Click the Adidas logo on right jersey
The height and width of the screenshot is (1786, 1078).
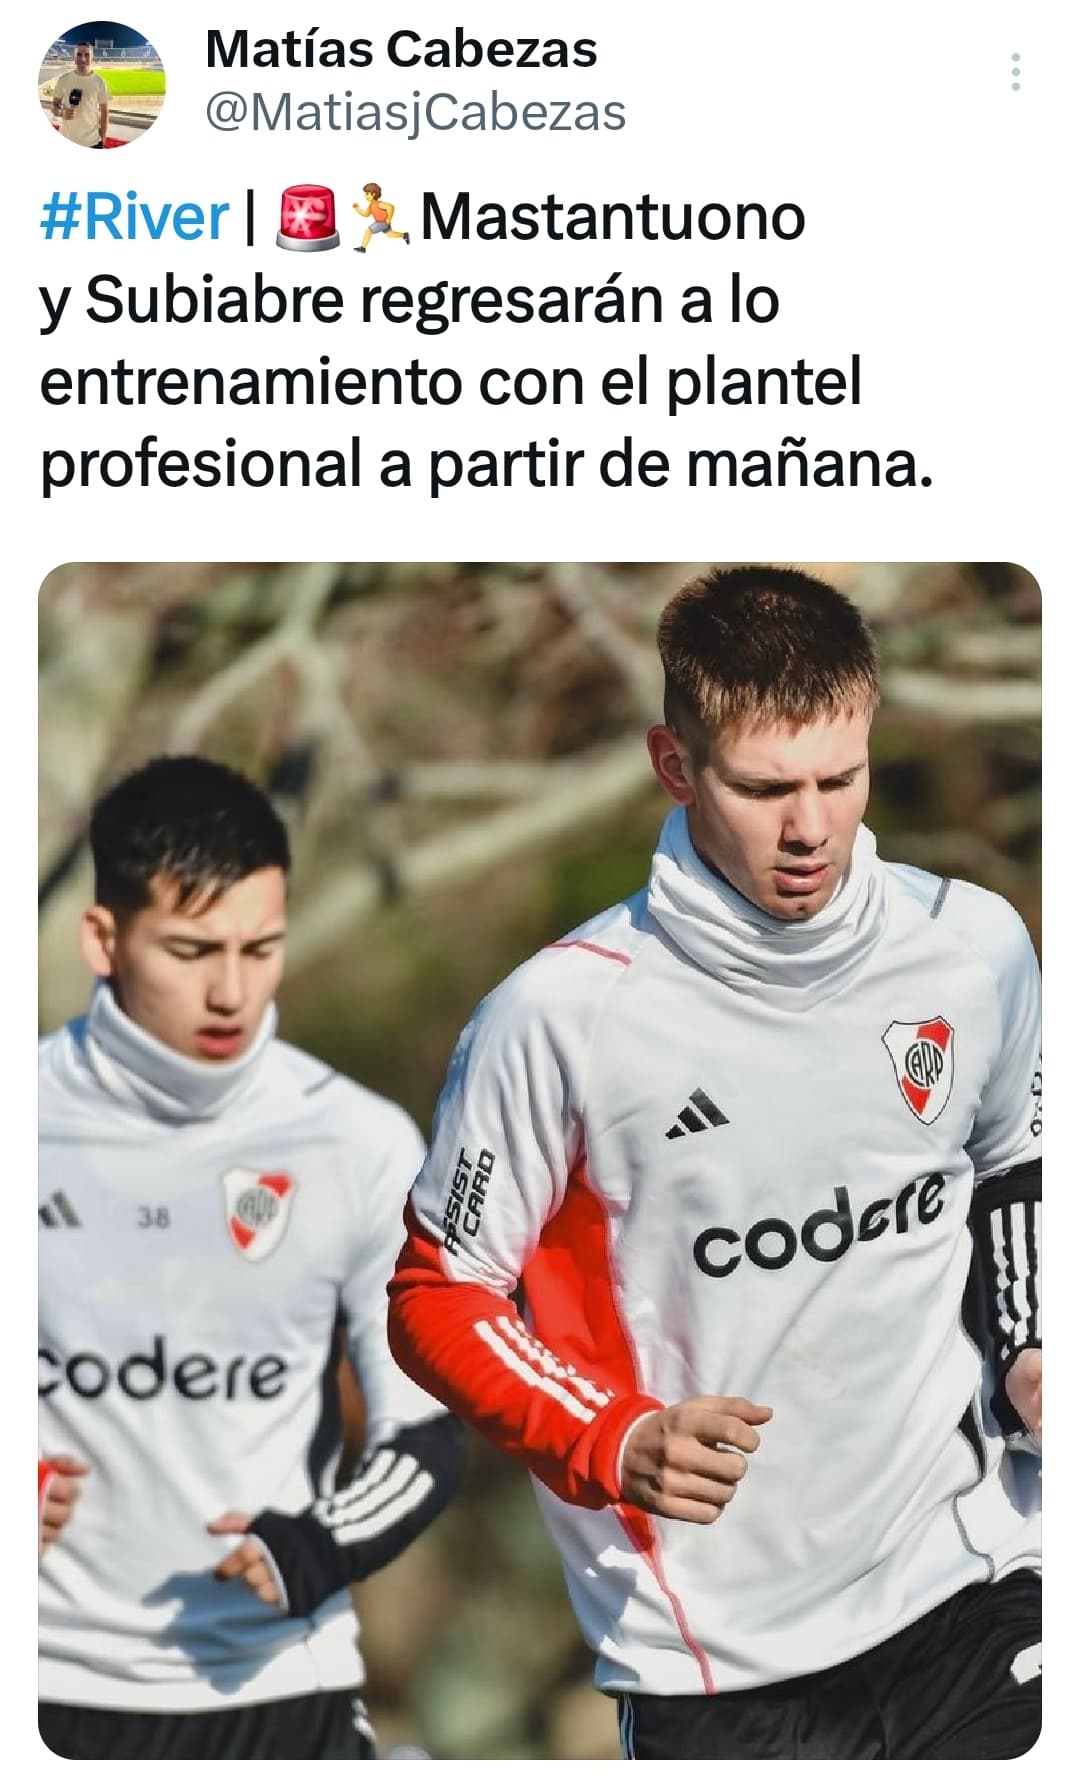(698, 1114)
